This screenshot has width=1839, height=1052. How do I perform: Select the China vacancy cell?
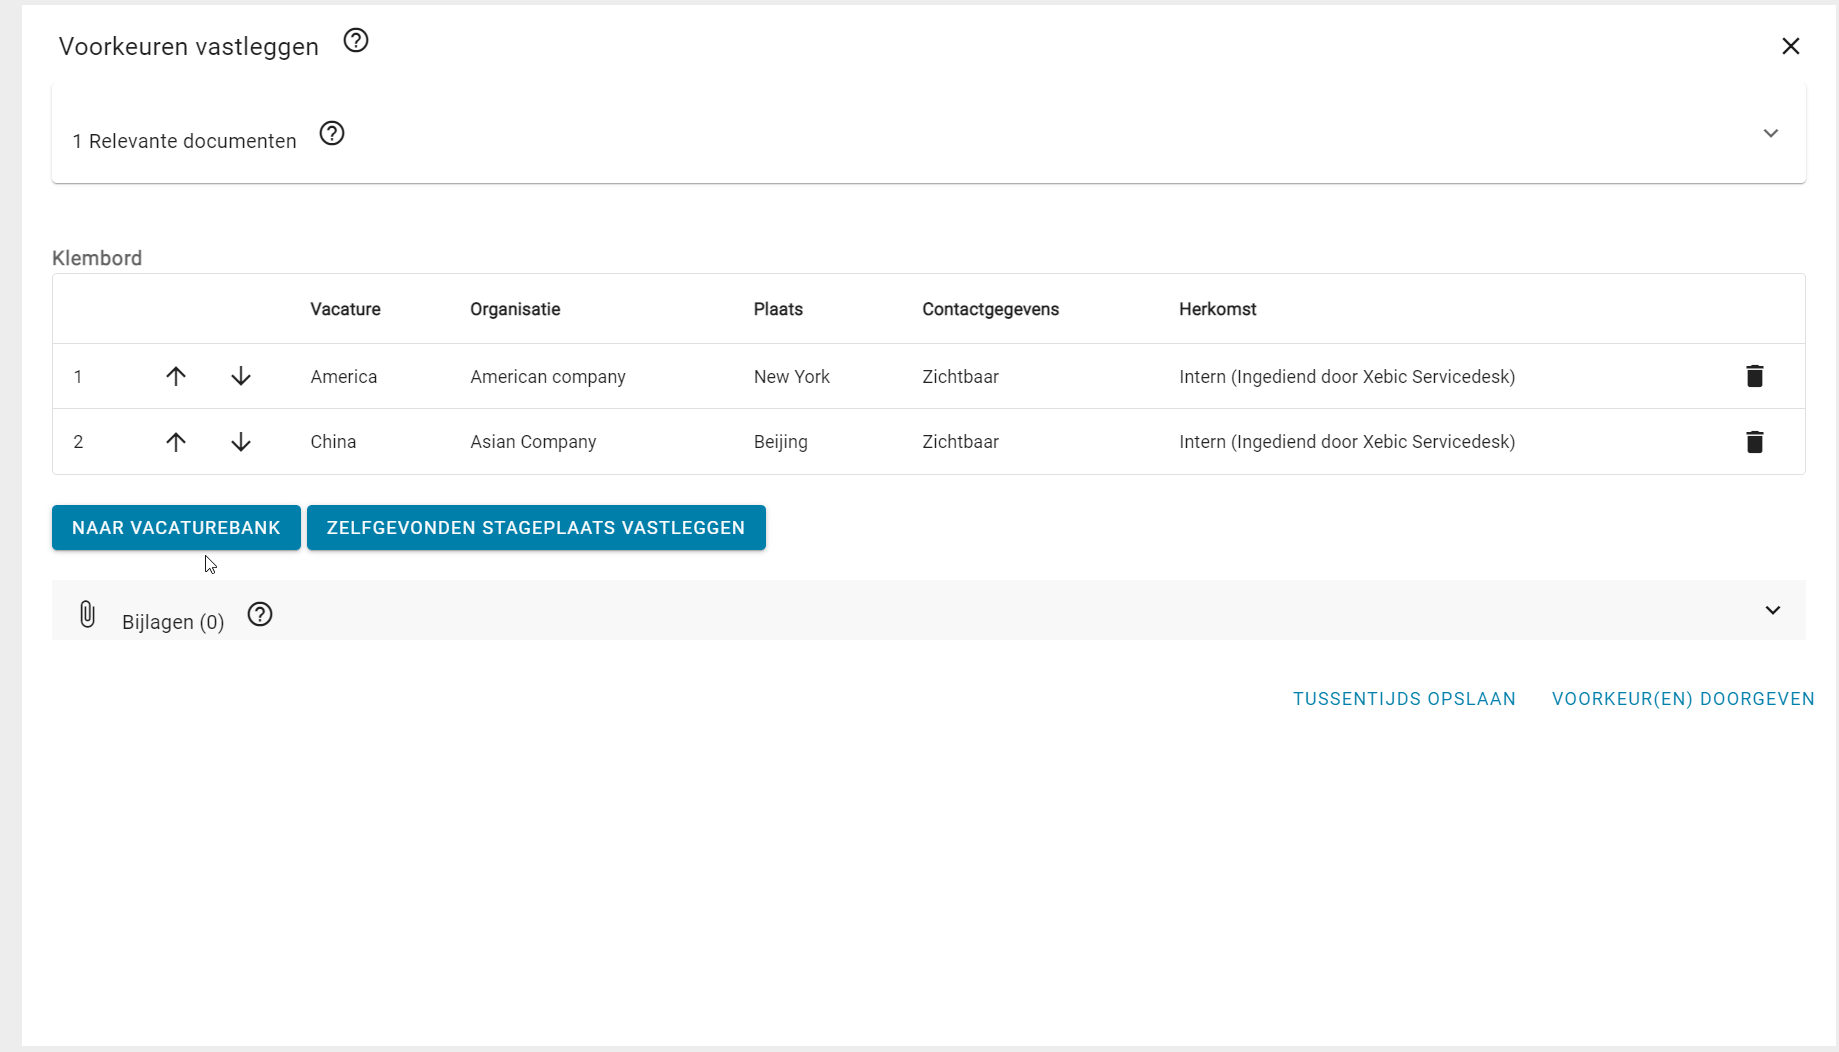click(333, 442)
